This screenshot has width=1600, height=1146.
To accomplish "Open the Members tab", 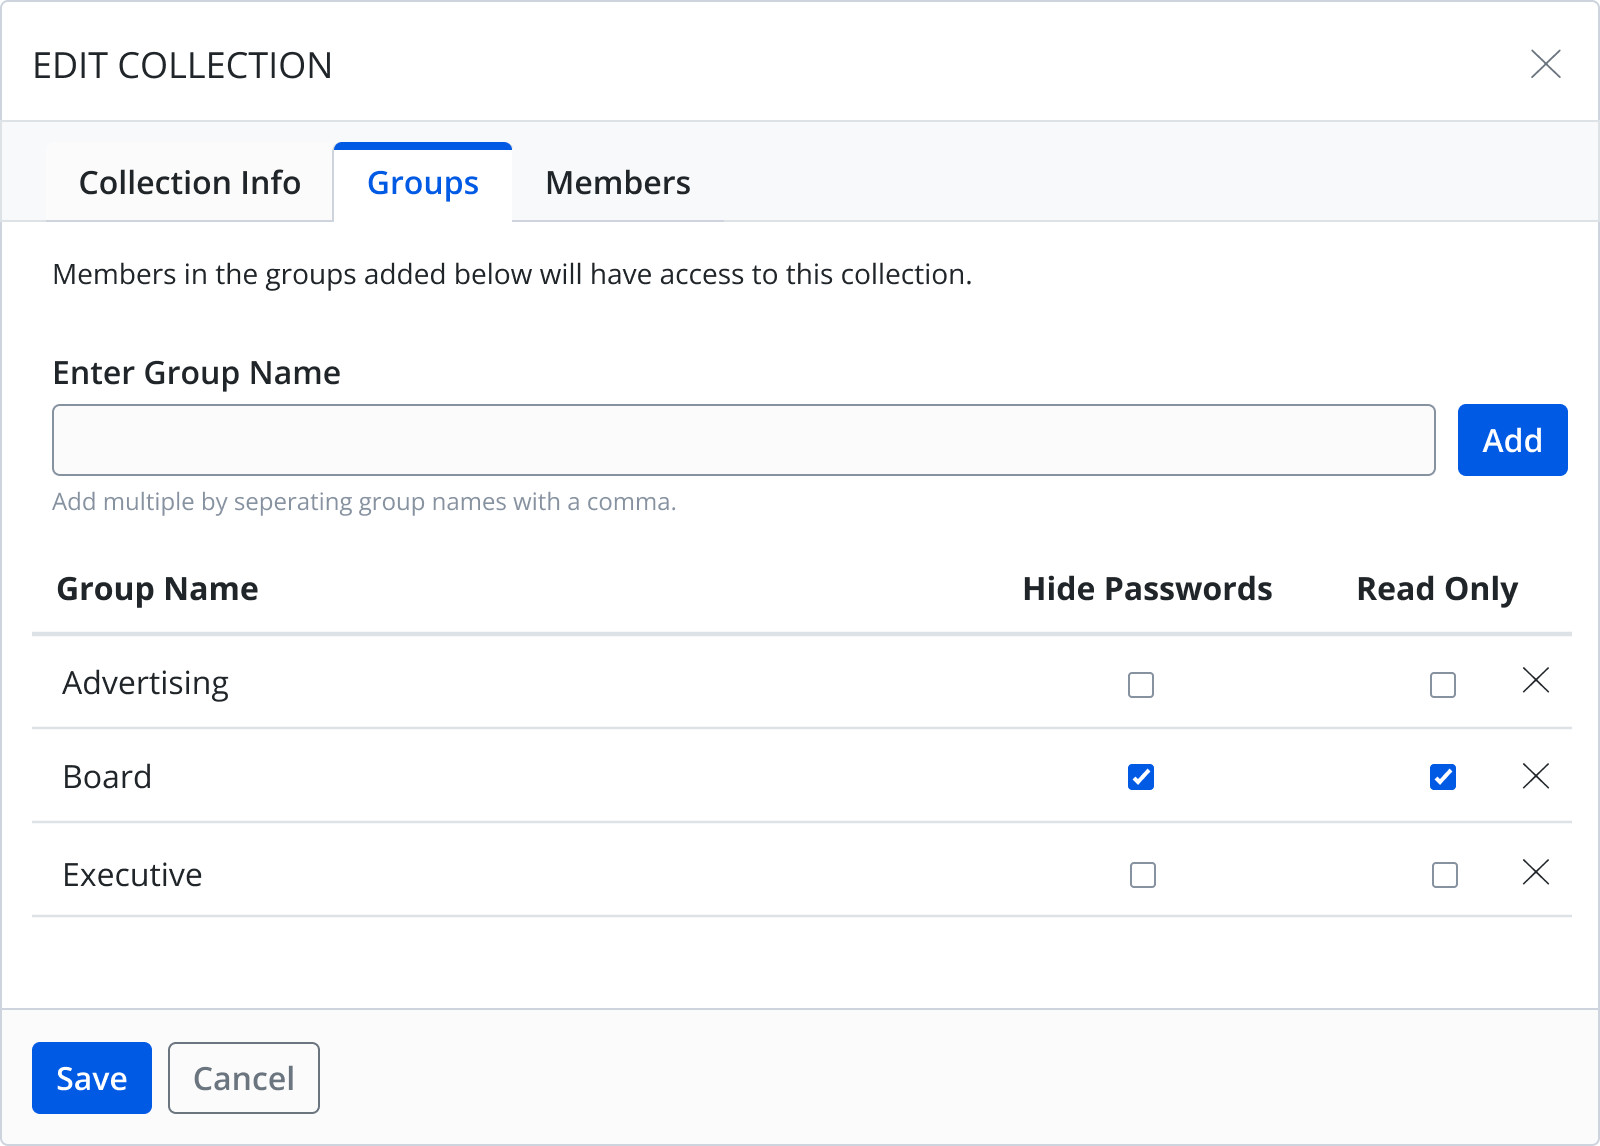I will (617, 183).
